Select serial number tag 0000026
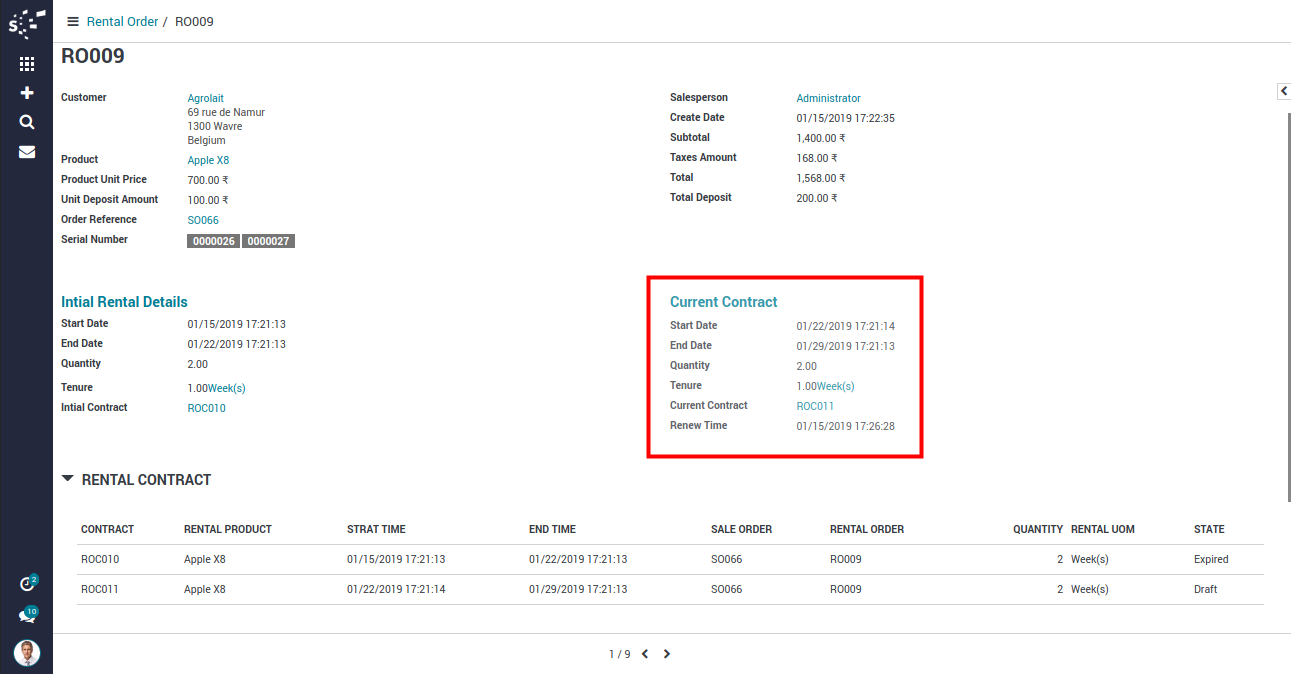The width and height of the screenshot is (1291, 674). [x=213, y=241]
